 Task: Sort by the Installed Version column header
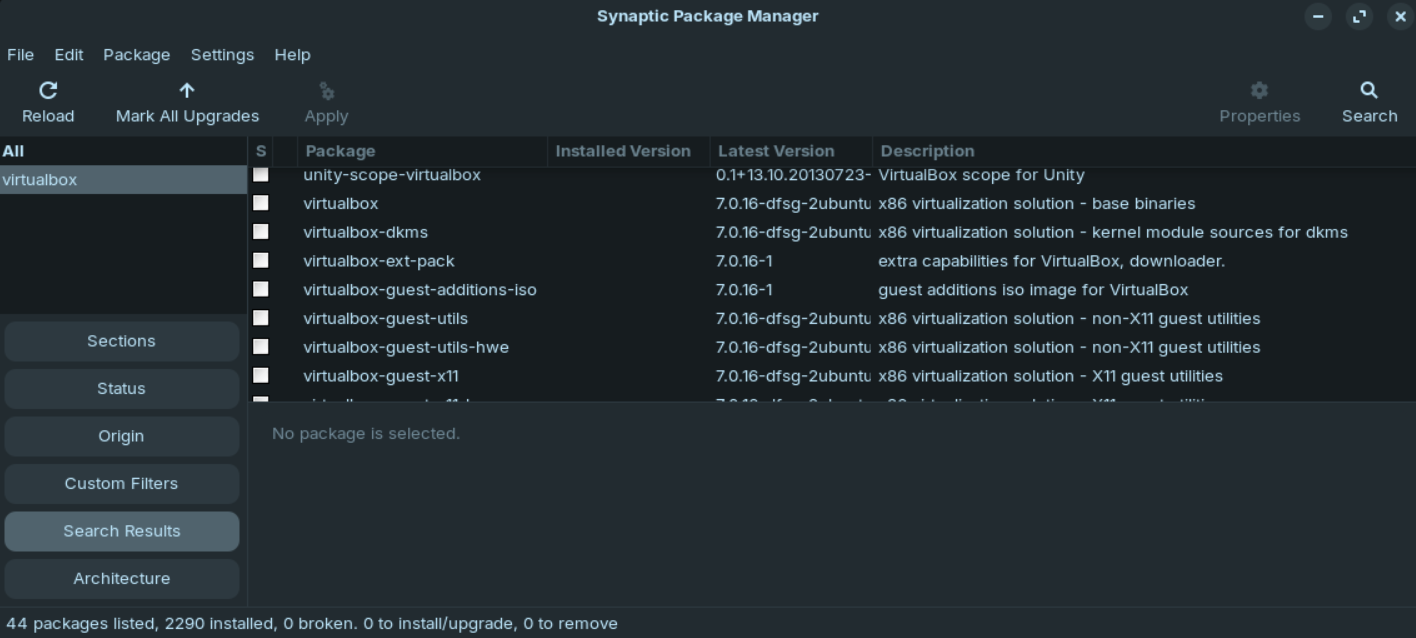(x=629, y=151)
